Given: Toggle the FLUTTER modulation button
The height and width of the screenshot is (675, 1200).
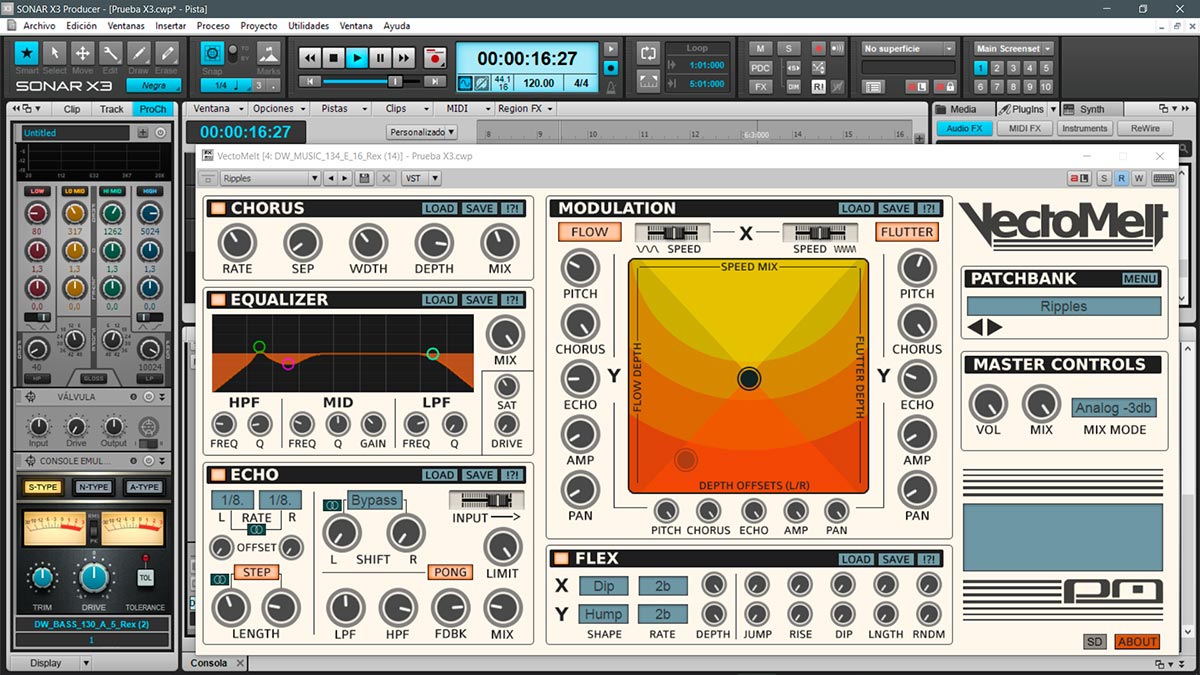Looking at the screenshot, I should click(906, 231).
